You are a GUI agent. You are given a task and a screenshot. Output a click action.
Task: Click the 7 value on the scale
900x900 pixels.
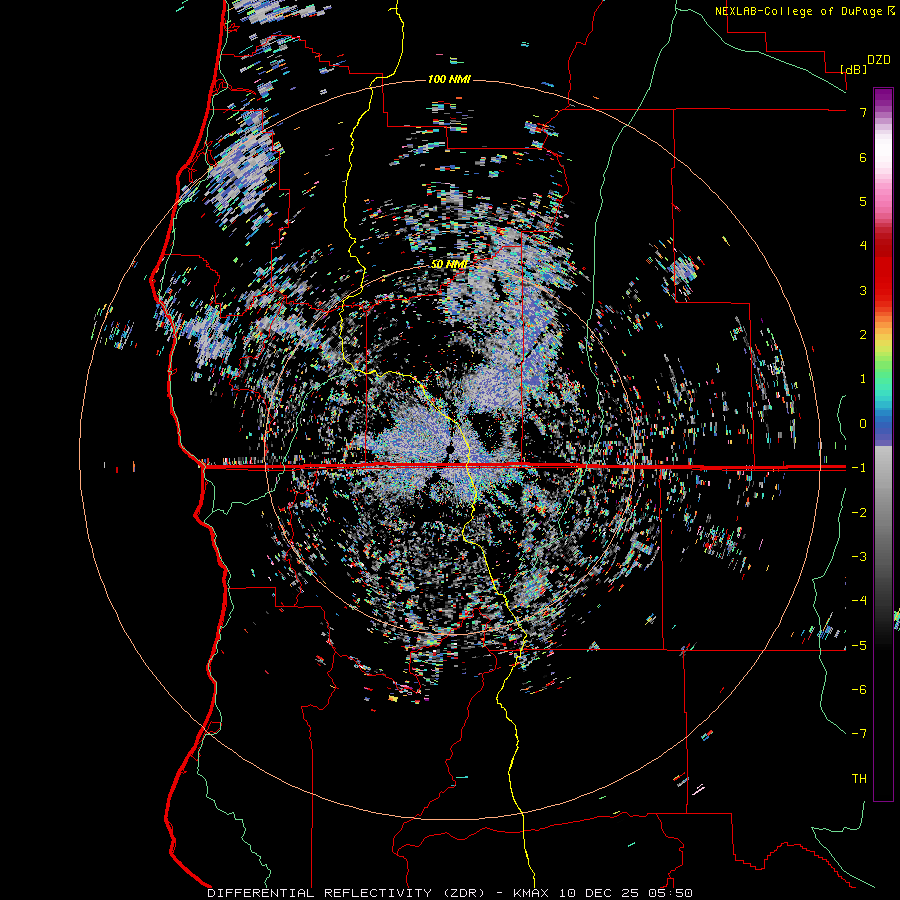pos(863,112)
